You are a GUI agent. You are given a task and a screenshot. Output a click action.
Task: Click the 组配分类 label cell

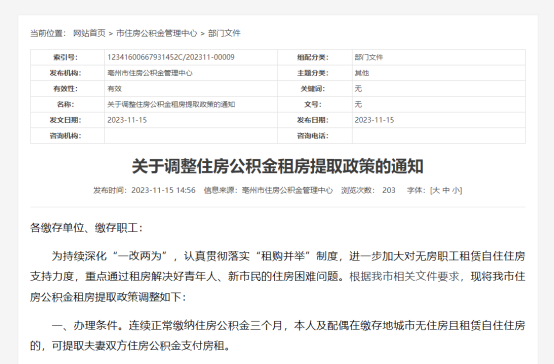pos(315,57)
